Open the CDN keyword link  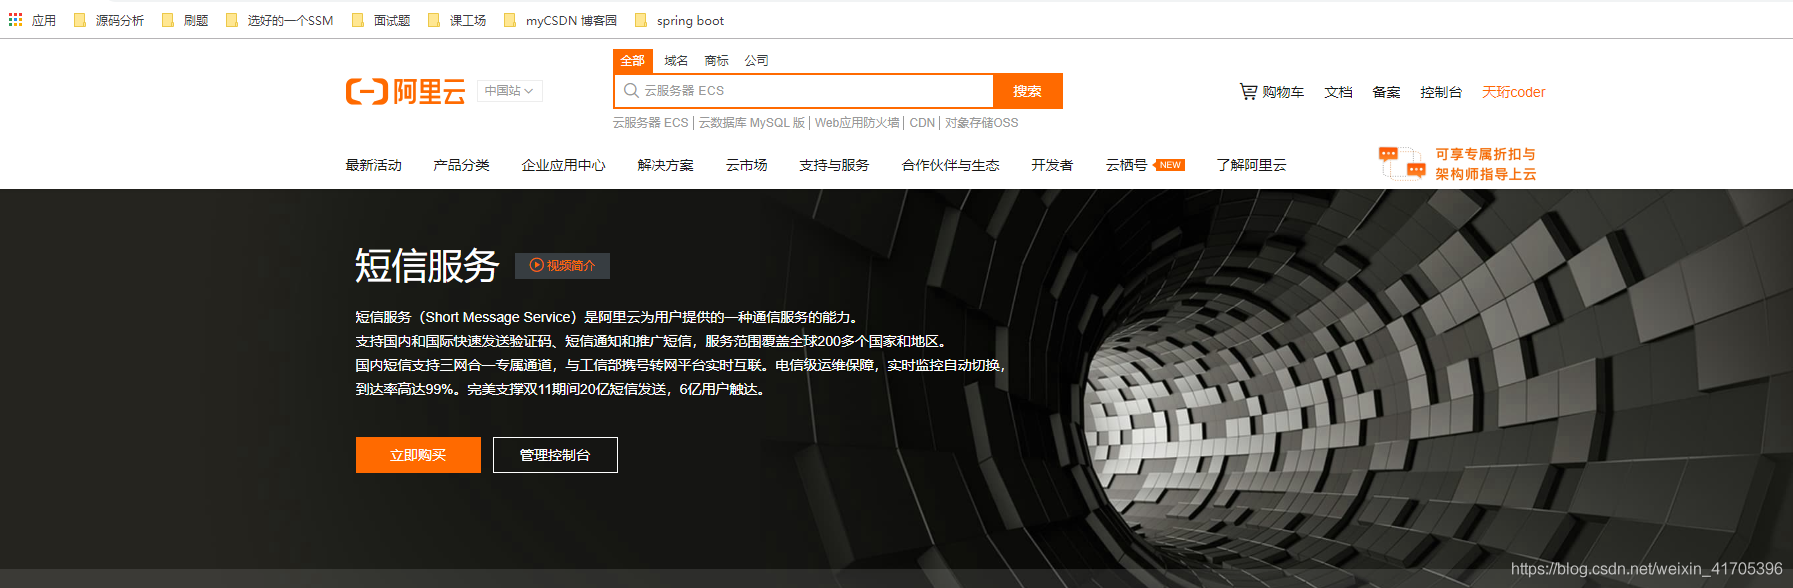pos(922,123)
